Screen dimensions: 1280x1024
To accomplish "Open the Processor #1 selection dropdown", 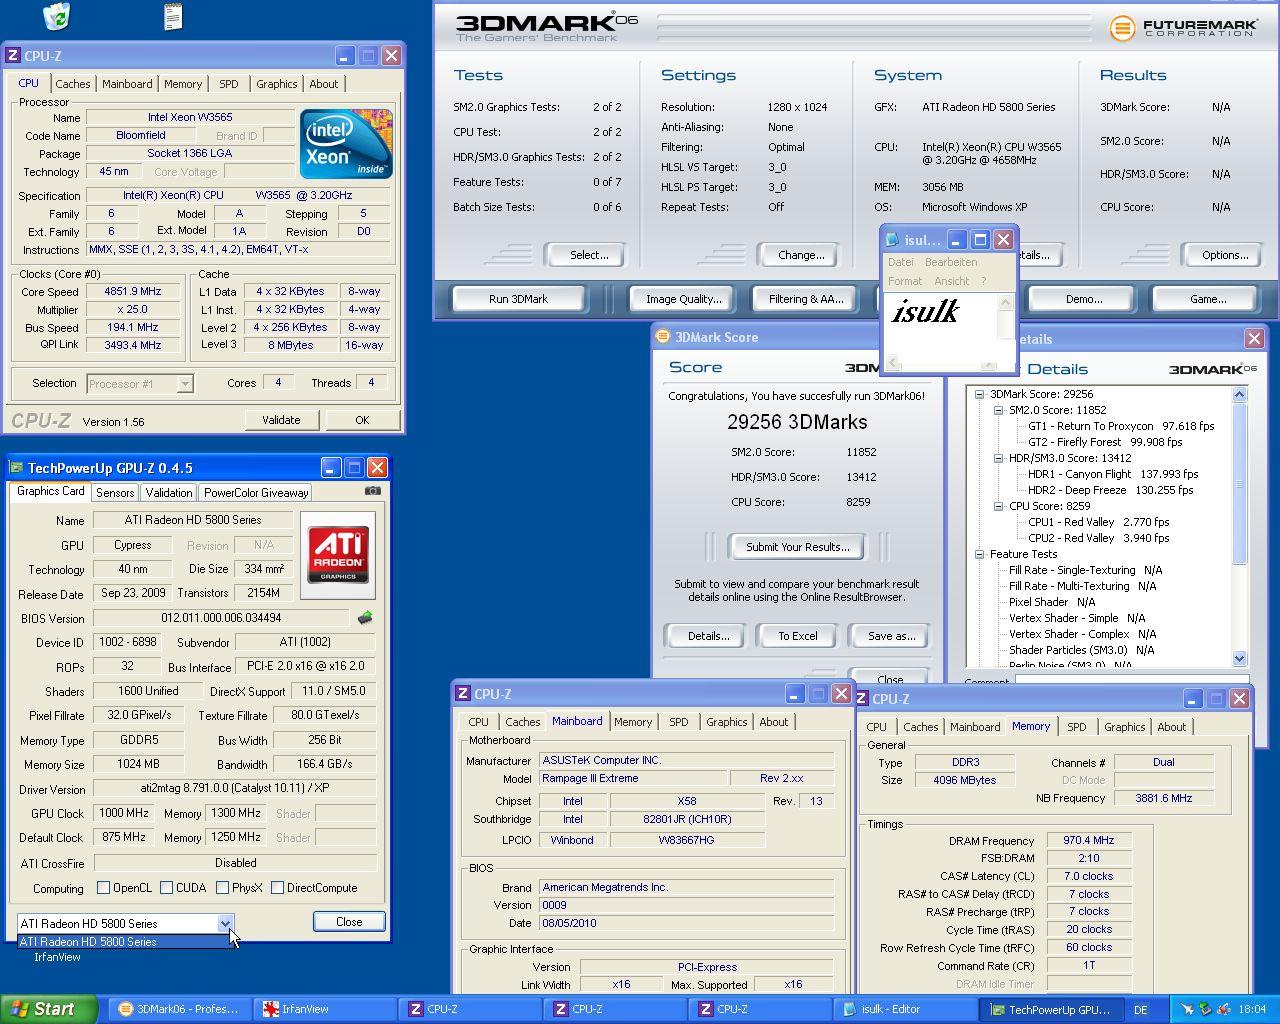I will point(185,383).
